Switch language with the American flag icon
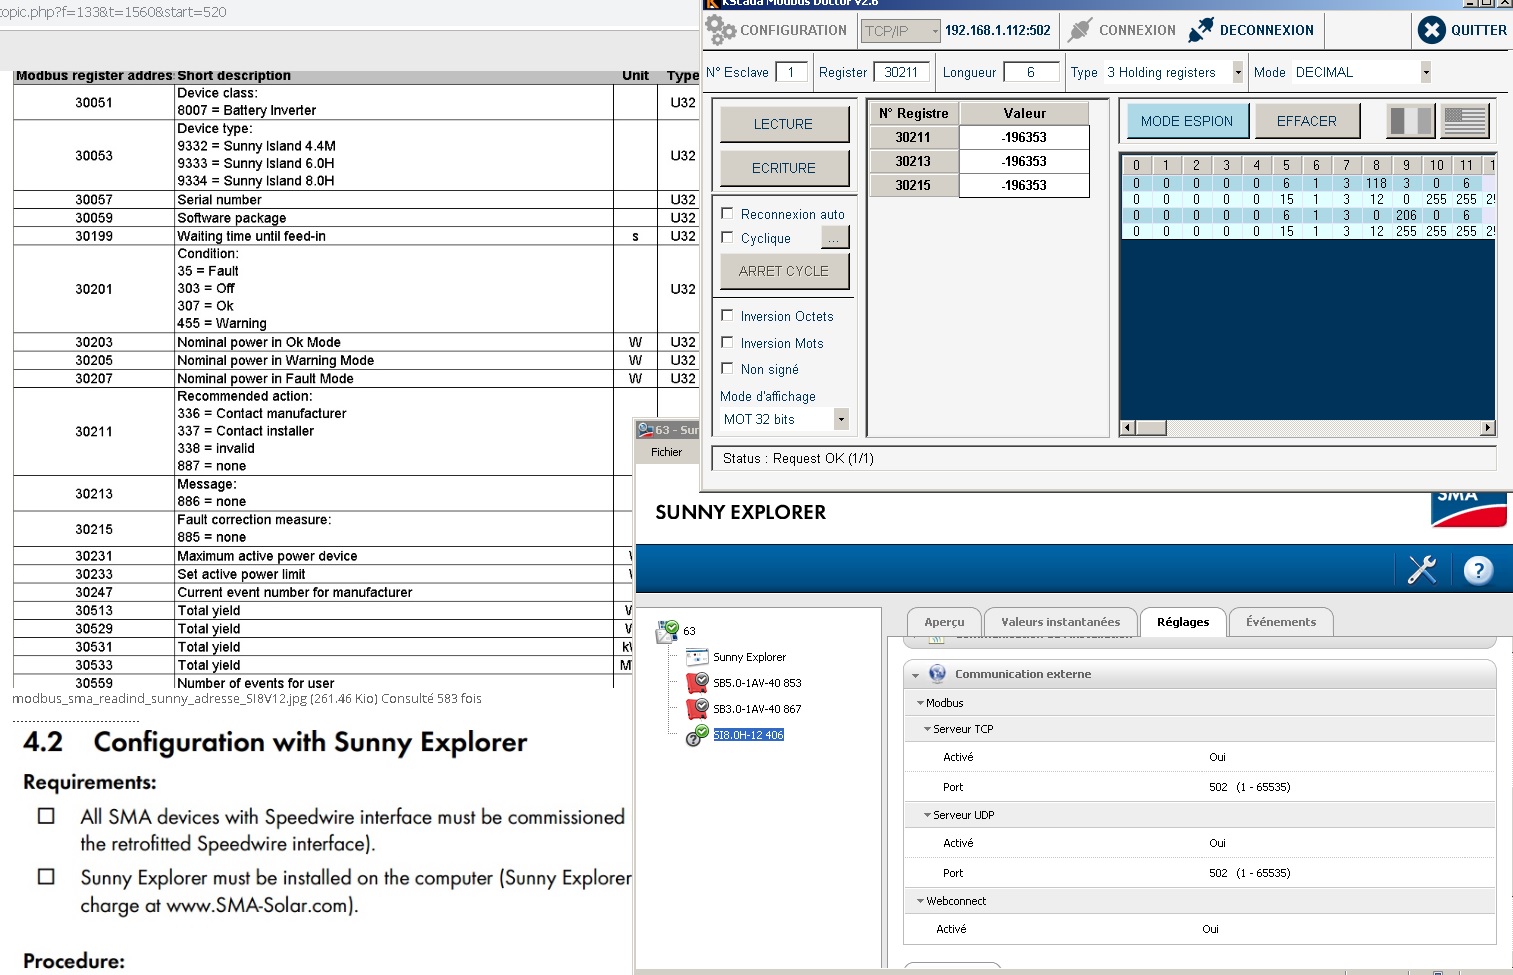Image resolution: width=1513 pixels, height=975 pixels. 1465,121
